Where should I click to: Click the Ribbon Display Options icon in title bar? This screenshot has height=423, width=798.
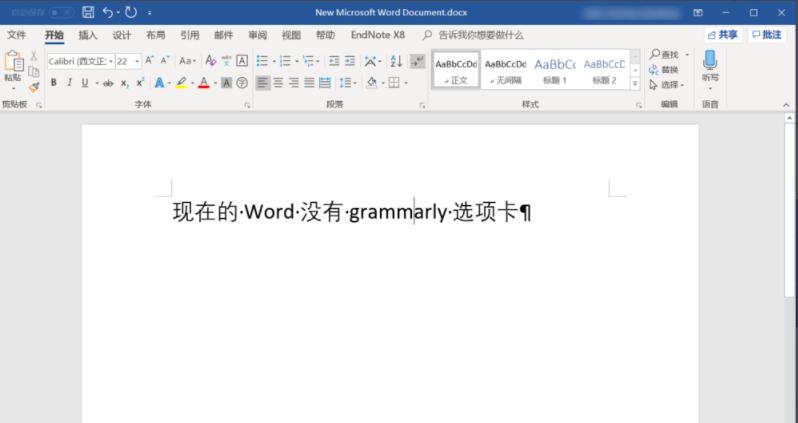[x=698, y=12]
